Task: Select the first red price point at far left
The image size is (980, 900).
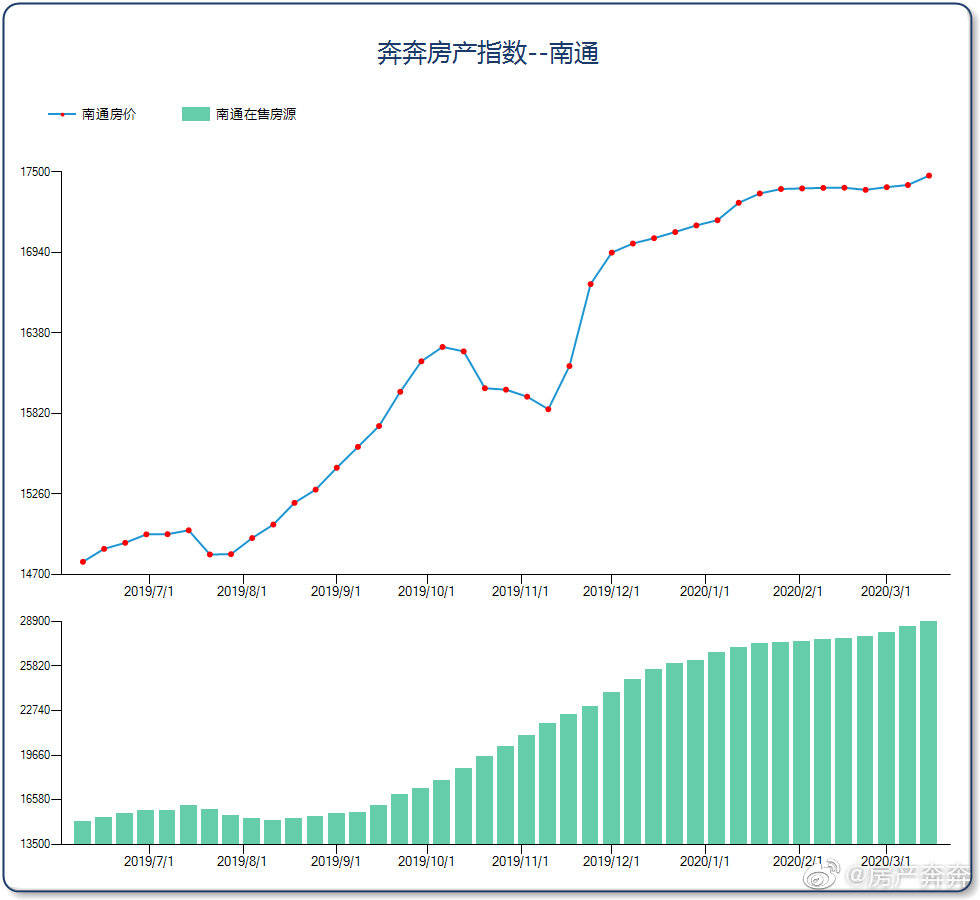Action: pos(83,562)
